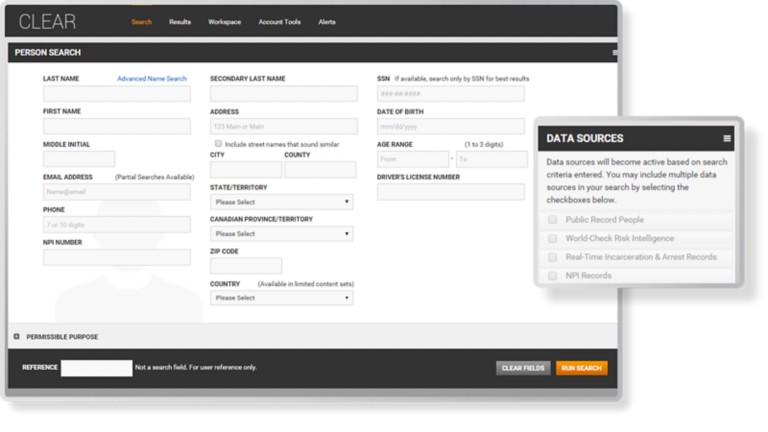768x432 pixels.
Task: Focus the Date of Birth field
Action: coord(451,126)
